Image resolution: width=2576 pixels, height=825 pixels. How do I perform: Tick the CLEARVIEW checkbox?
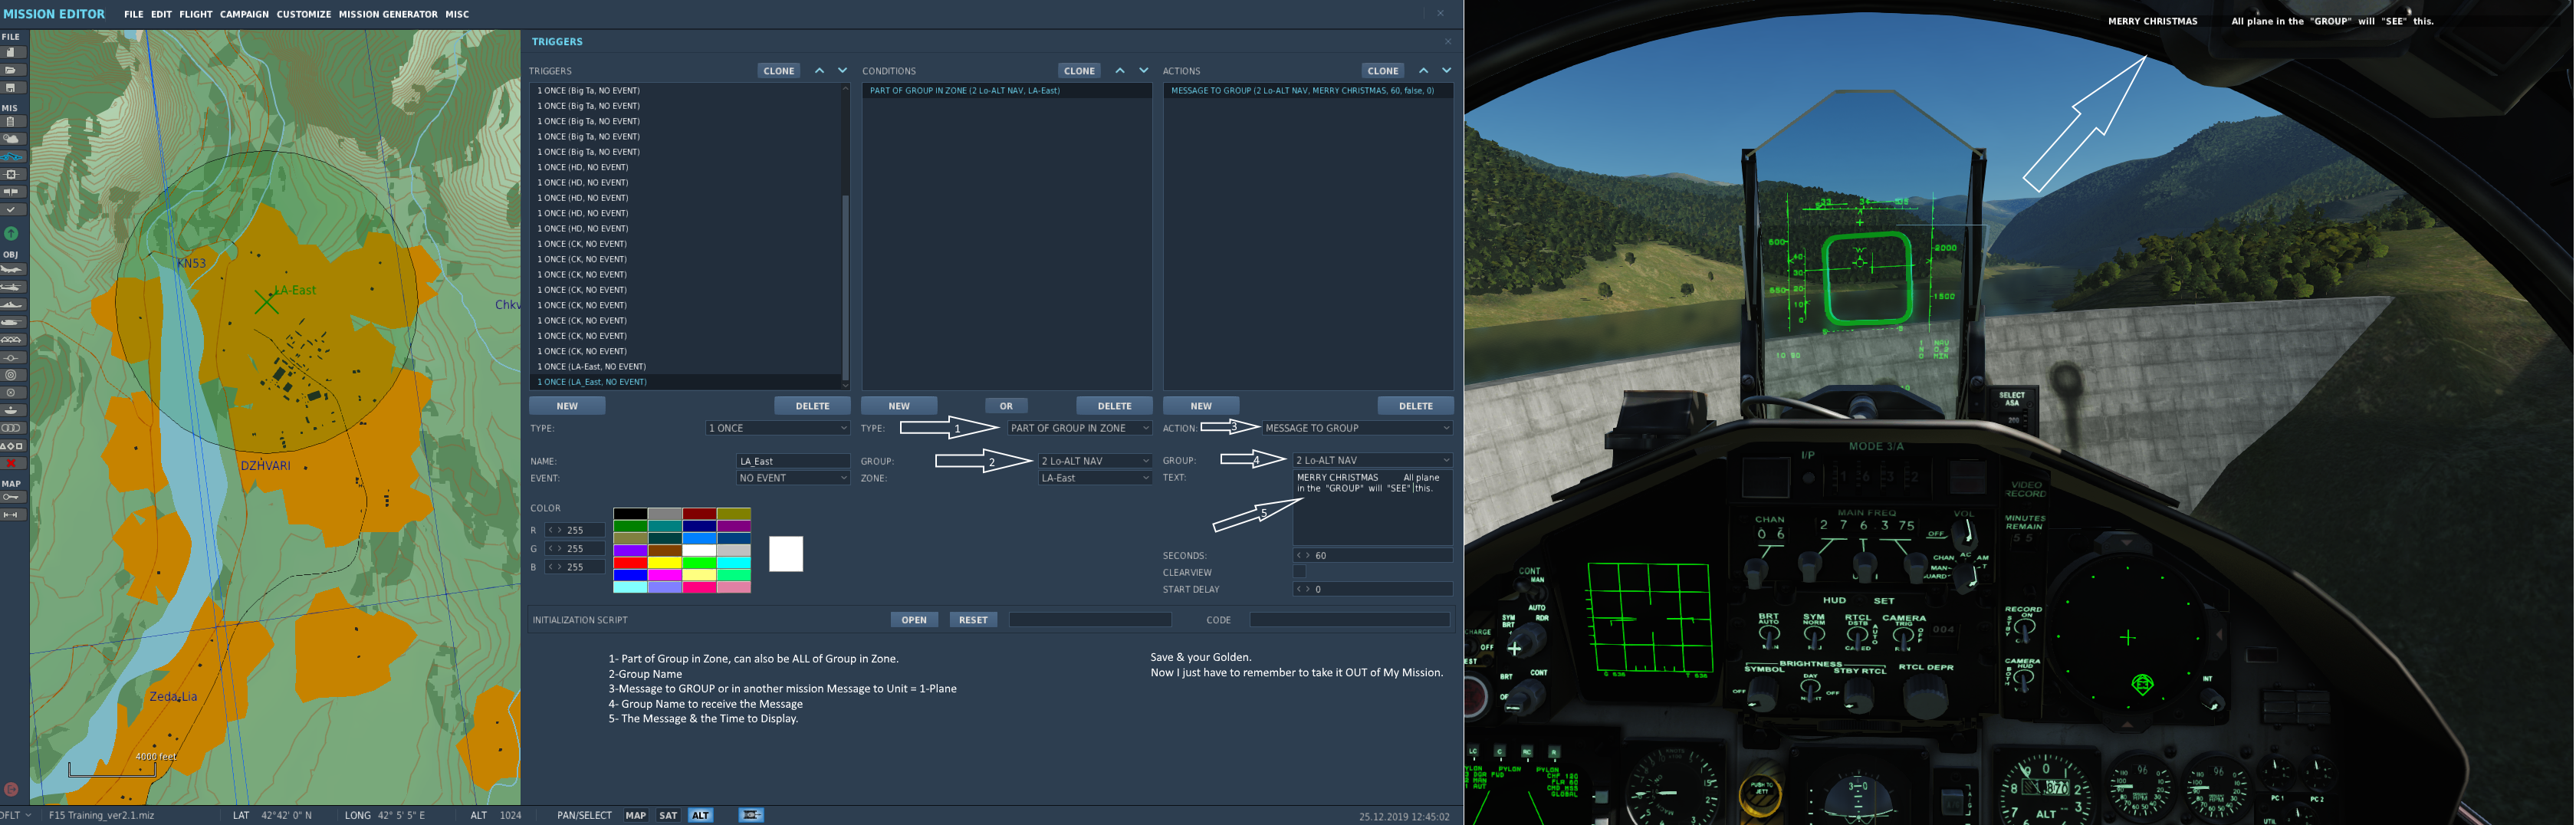(x=1299, y=572)
